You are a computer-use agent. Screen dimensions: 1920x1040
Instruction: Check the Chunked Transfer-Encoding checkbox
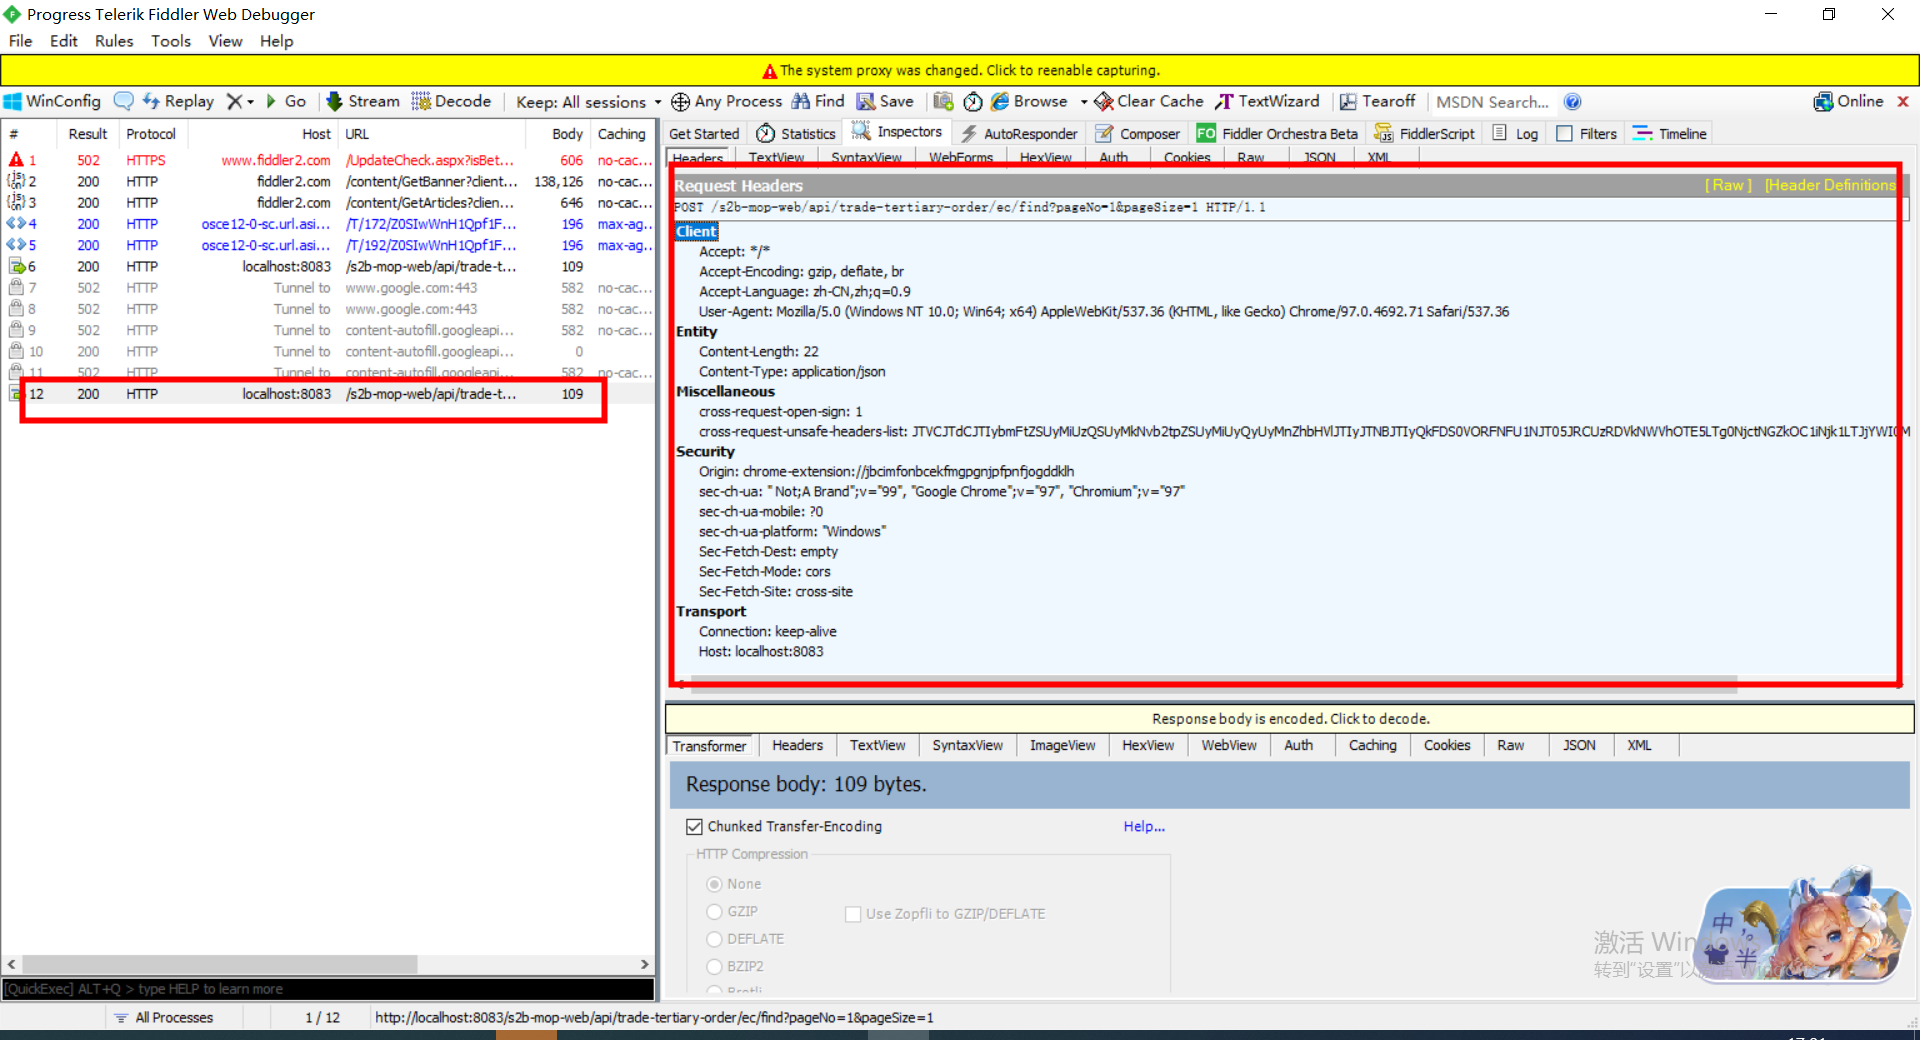[x=695, y=826]
